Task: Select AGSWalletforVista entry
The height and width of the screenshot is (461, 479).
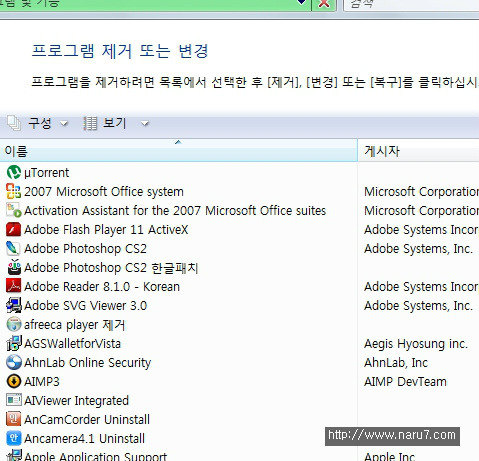Action: tap(72, 344)
